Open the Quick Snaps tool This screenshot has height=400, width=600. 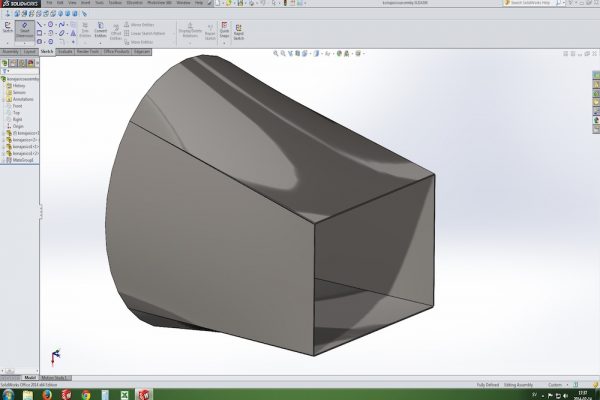pyautogui.click(x=224, y=30)
